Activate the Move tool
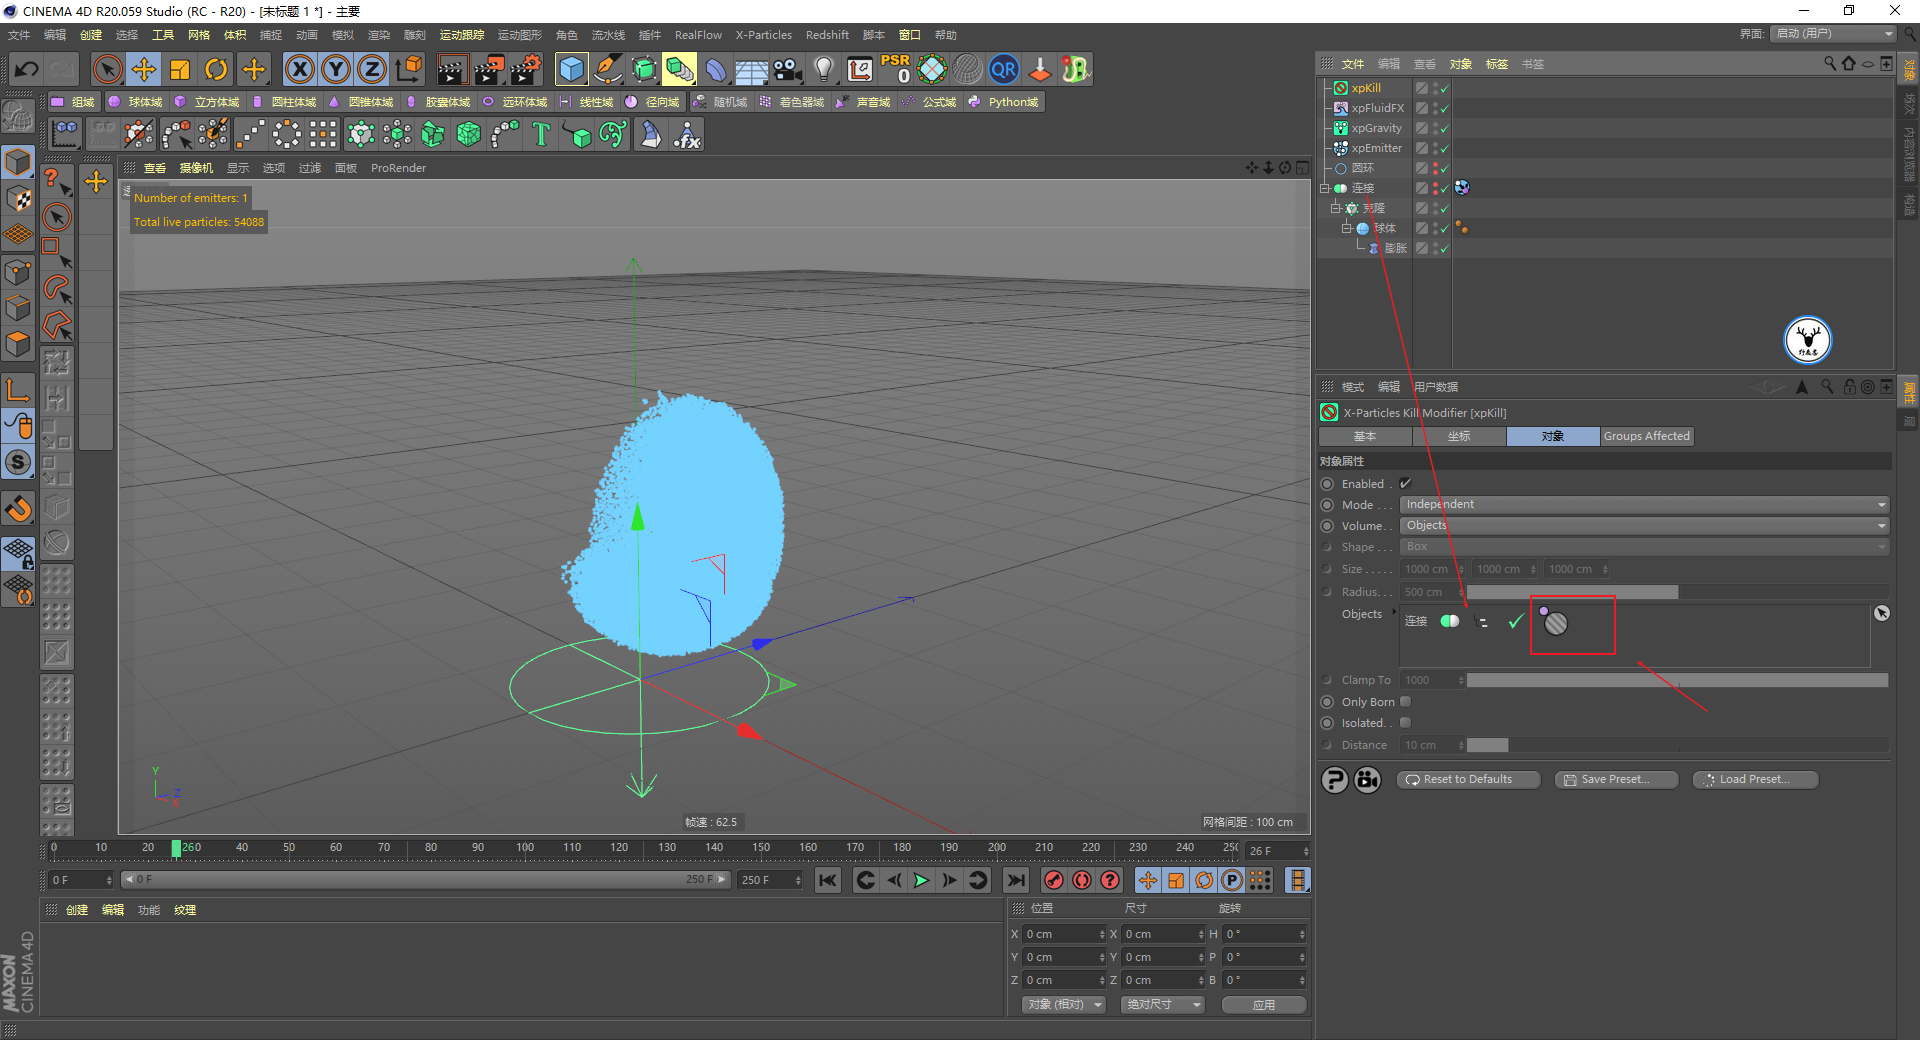The height and width of the screenshot is (1040, 1920). click(x=144, y=69)
